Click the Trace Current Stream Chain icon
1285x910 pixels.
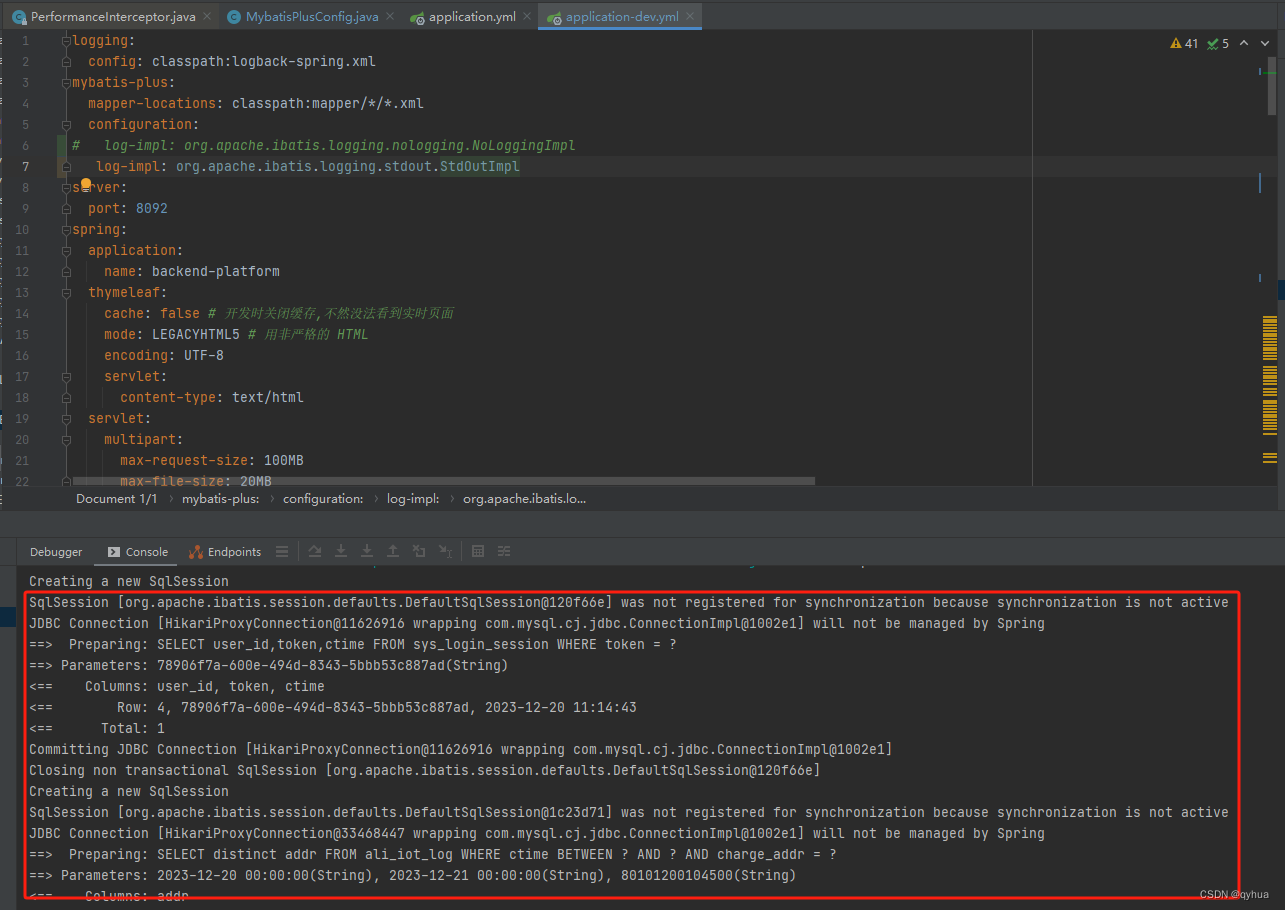click(x=504, y=552)
